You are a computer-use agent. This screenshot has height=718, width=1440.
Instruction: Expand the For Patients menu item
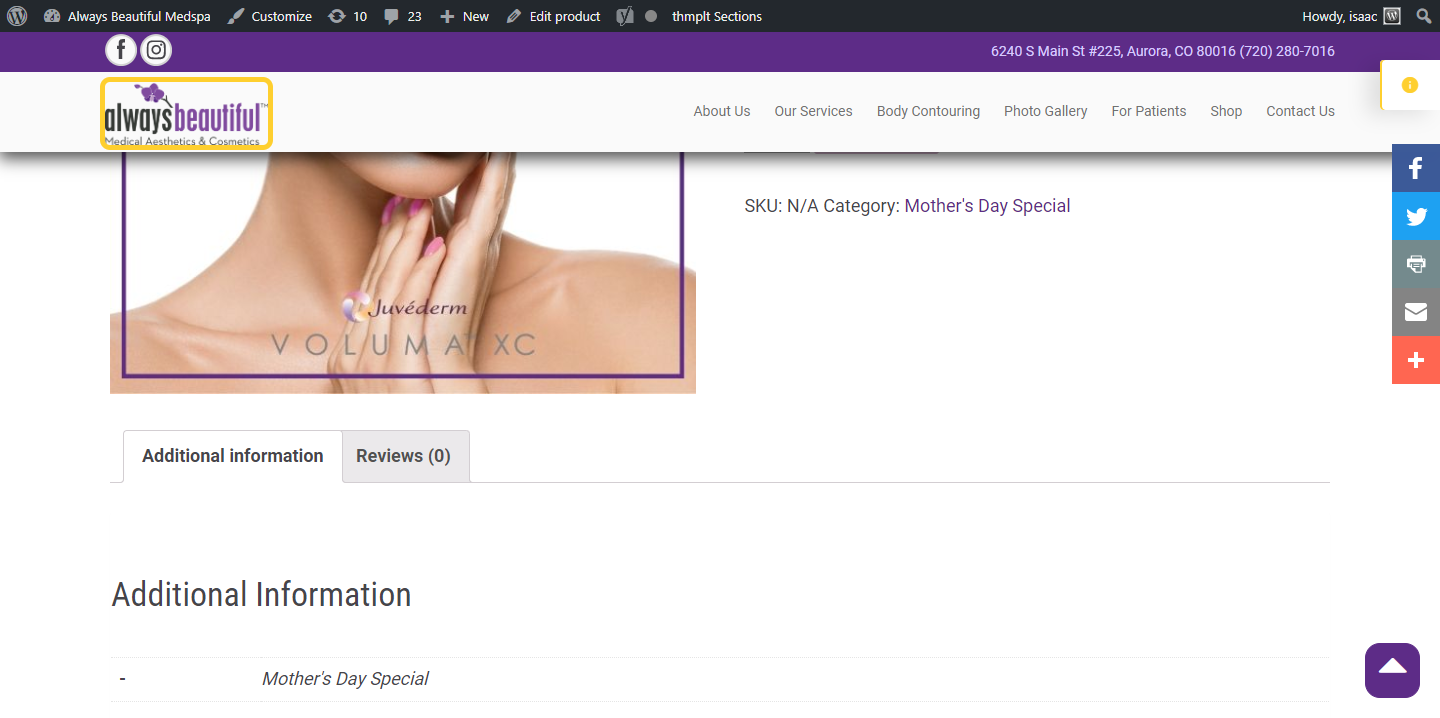(1149, 111)
